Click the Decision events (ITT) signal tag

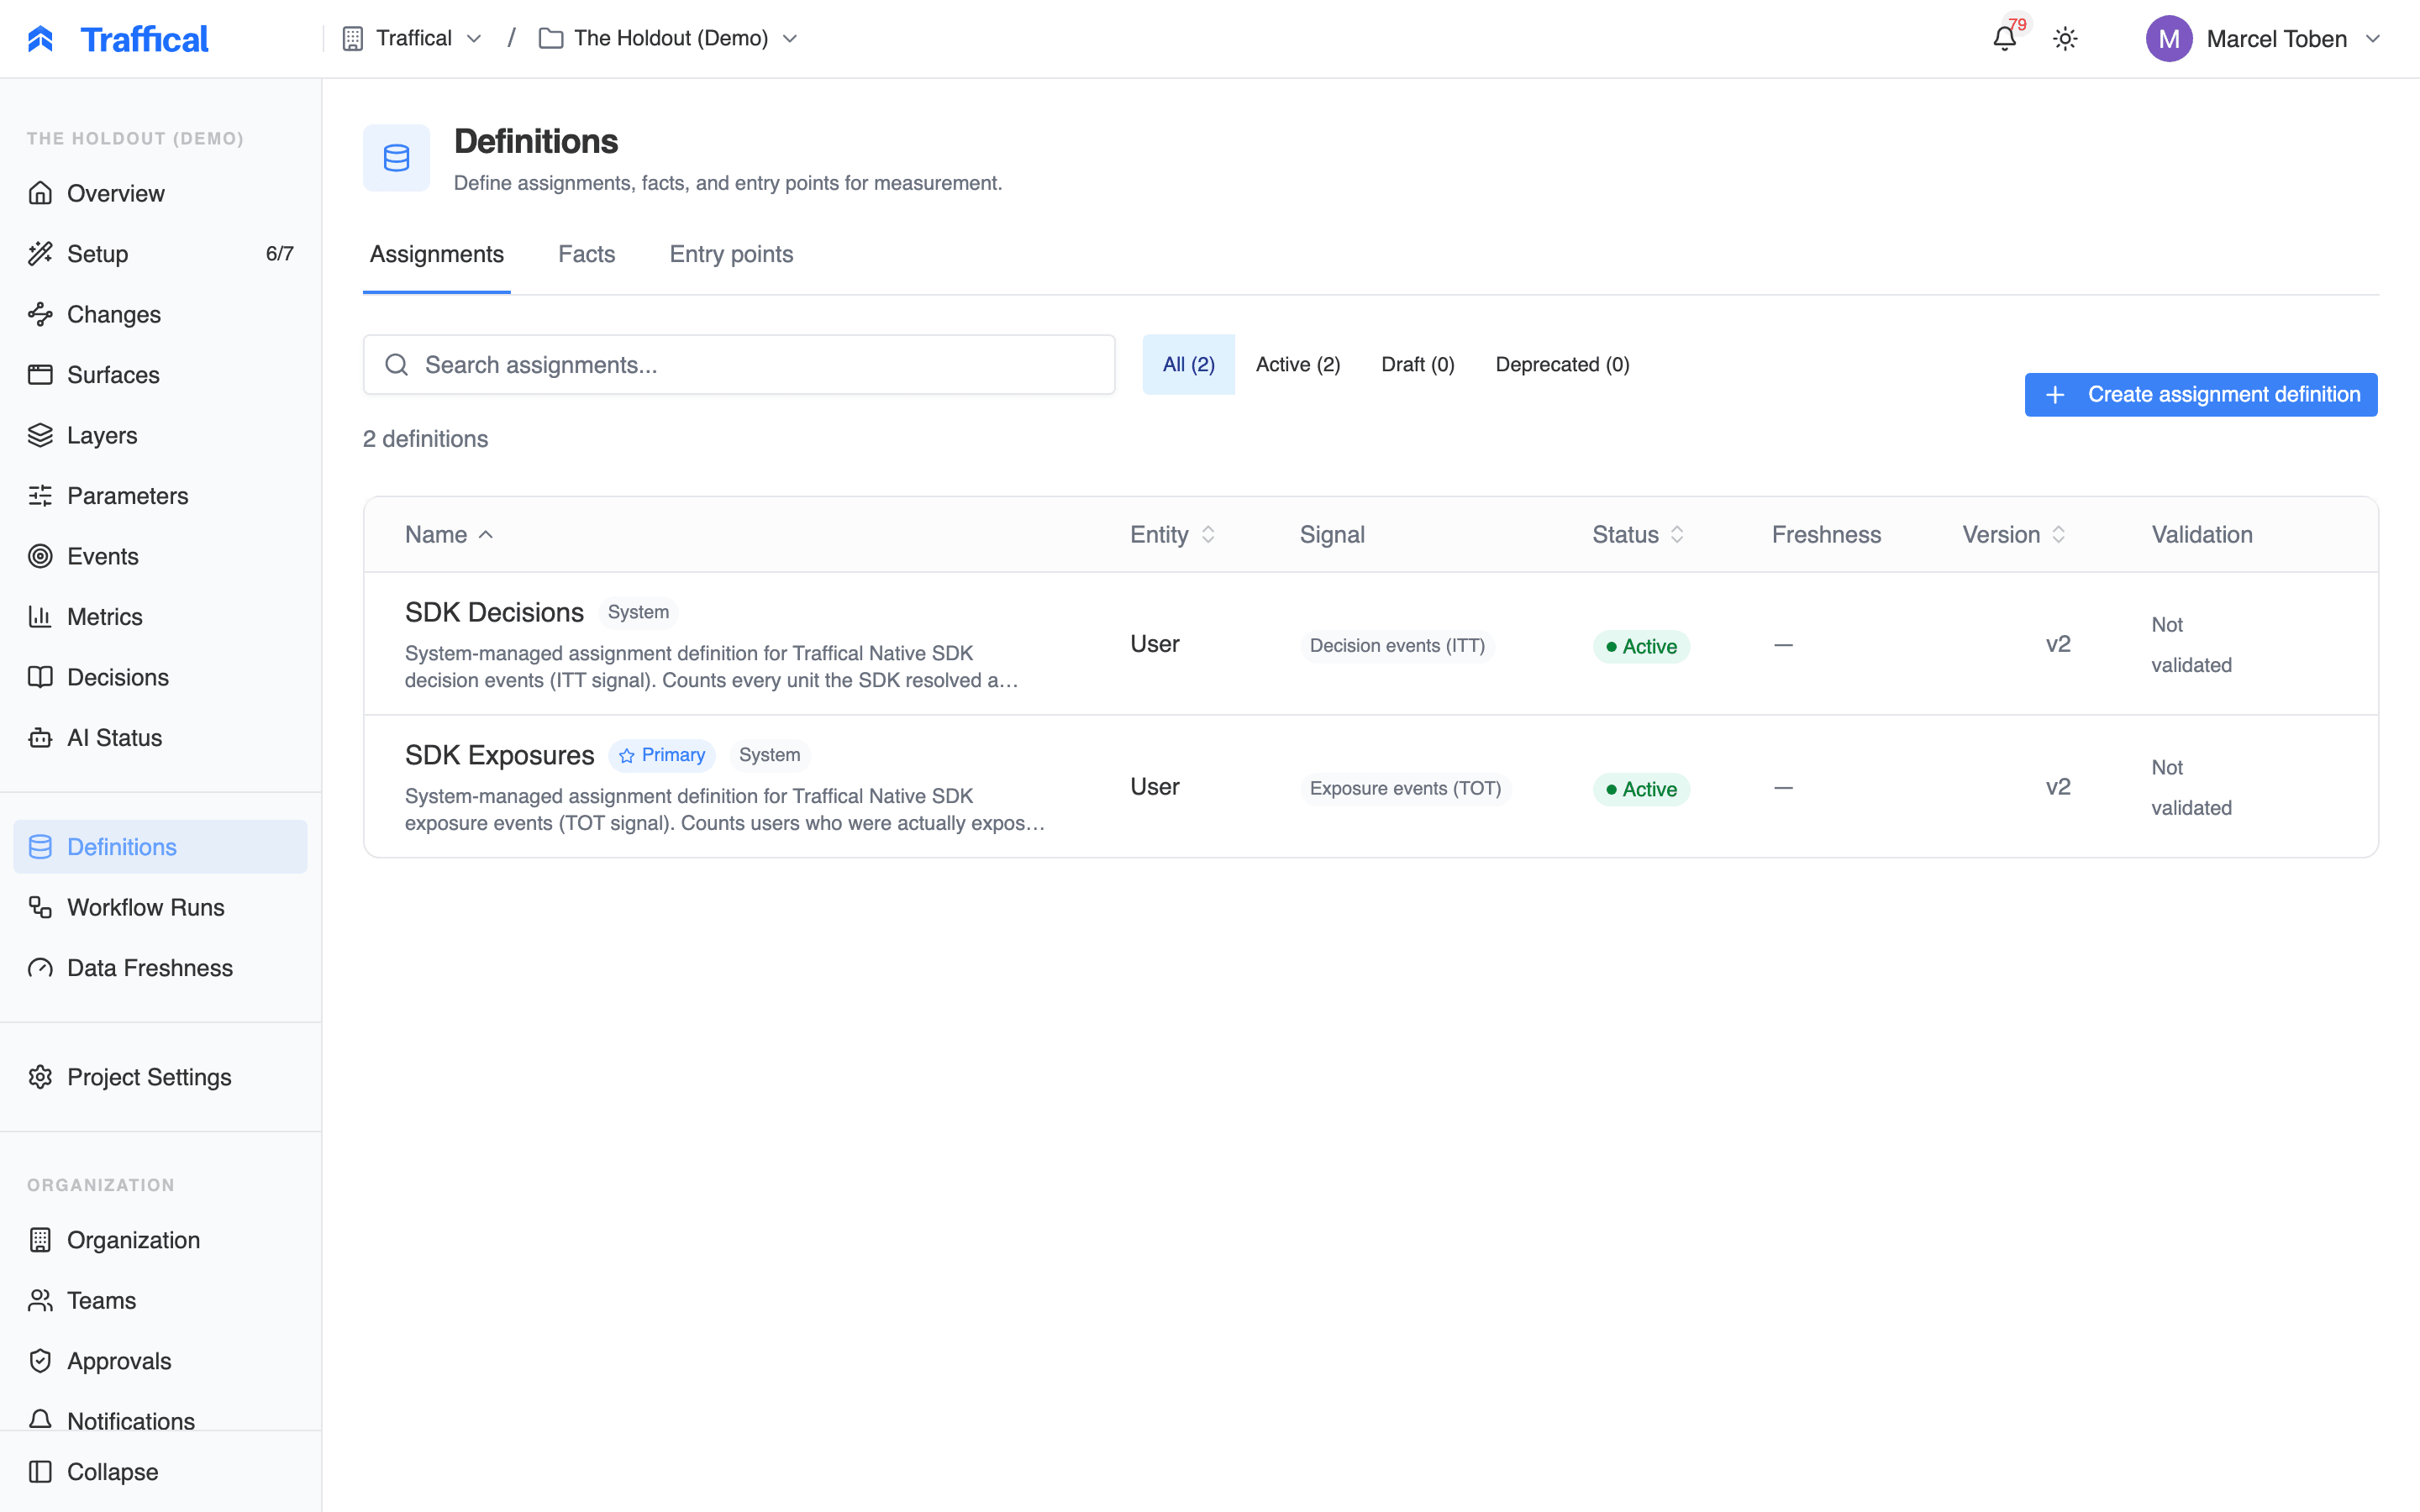pos(1397,646)
